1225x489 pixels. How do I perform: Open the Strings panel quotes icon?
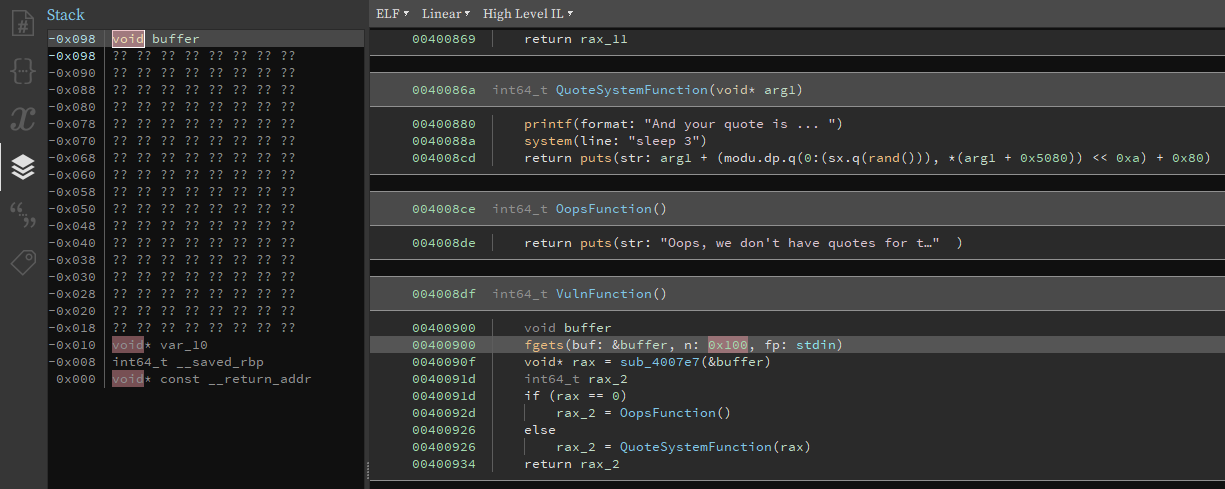[x=23, y=214]
